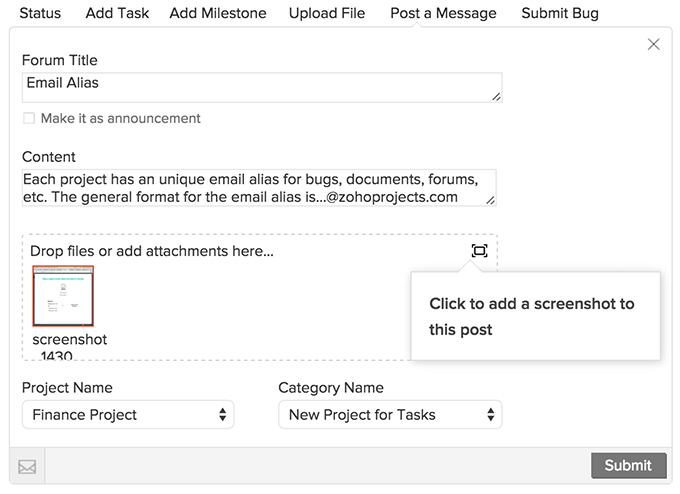Open the Post a Message tab
Screen dimensions: 680x494
tap(443, 13)
